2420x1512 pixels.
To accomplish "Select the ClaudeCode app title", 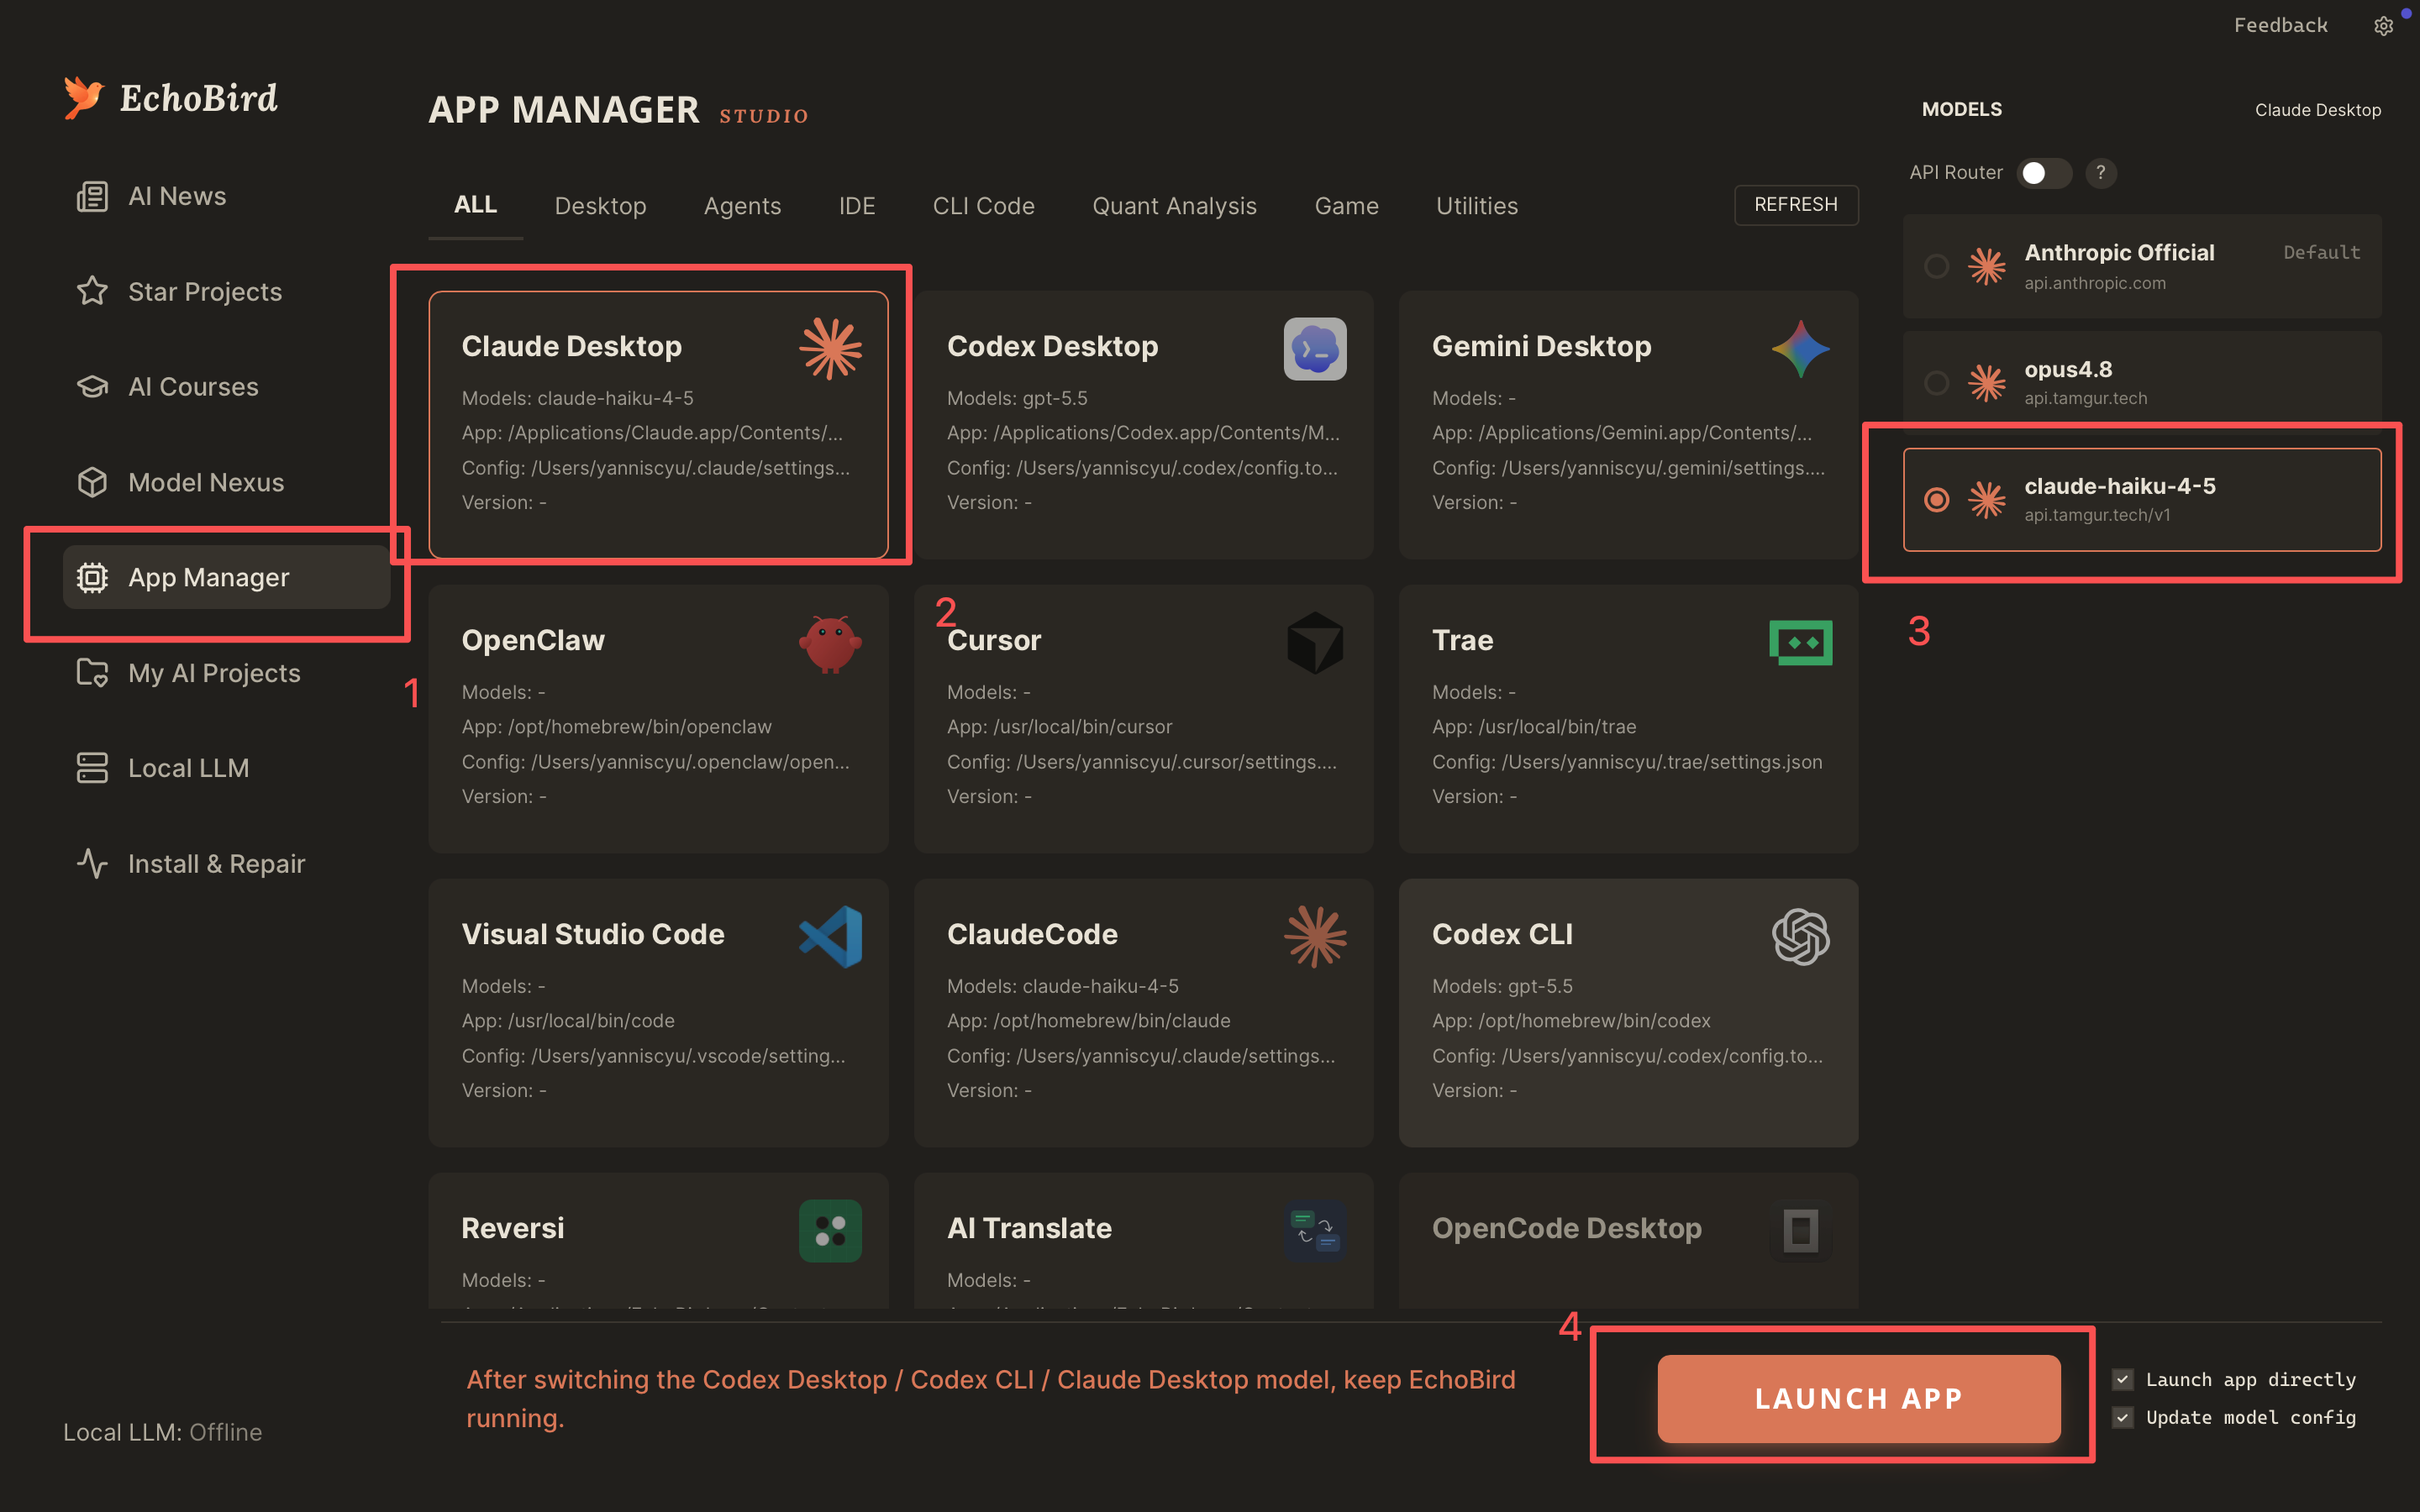I will 1032,934.
